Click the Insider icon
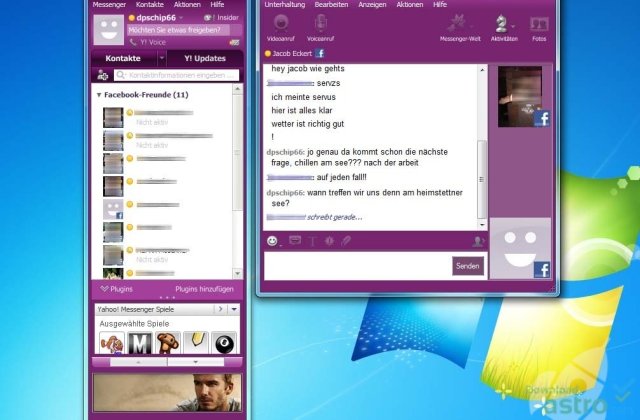This screenshot has width=640, height=420. click(x=208, y=18)
